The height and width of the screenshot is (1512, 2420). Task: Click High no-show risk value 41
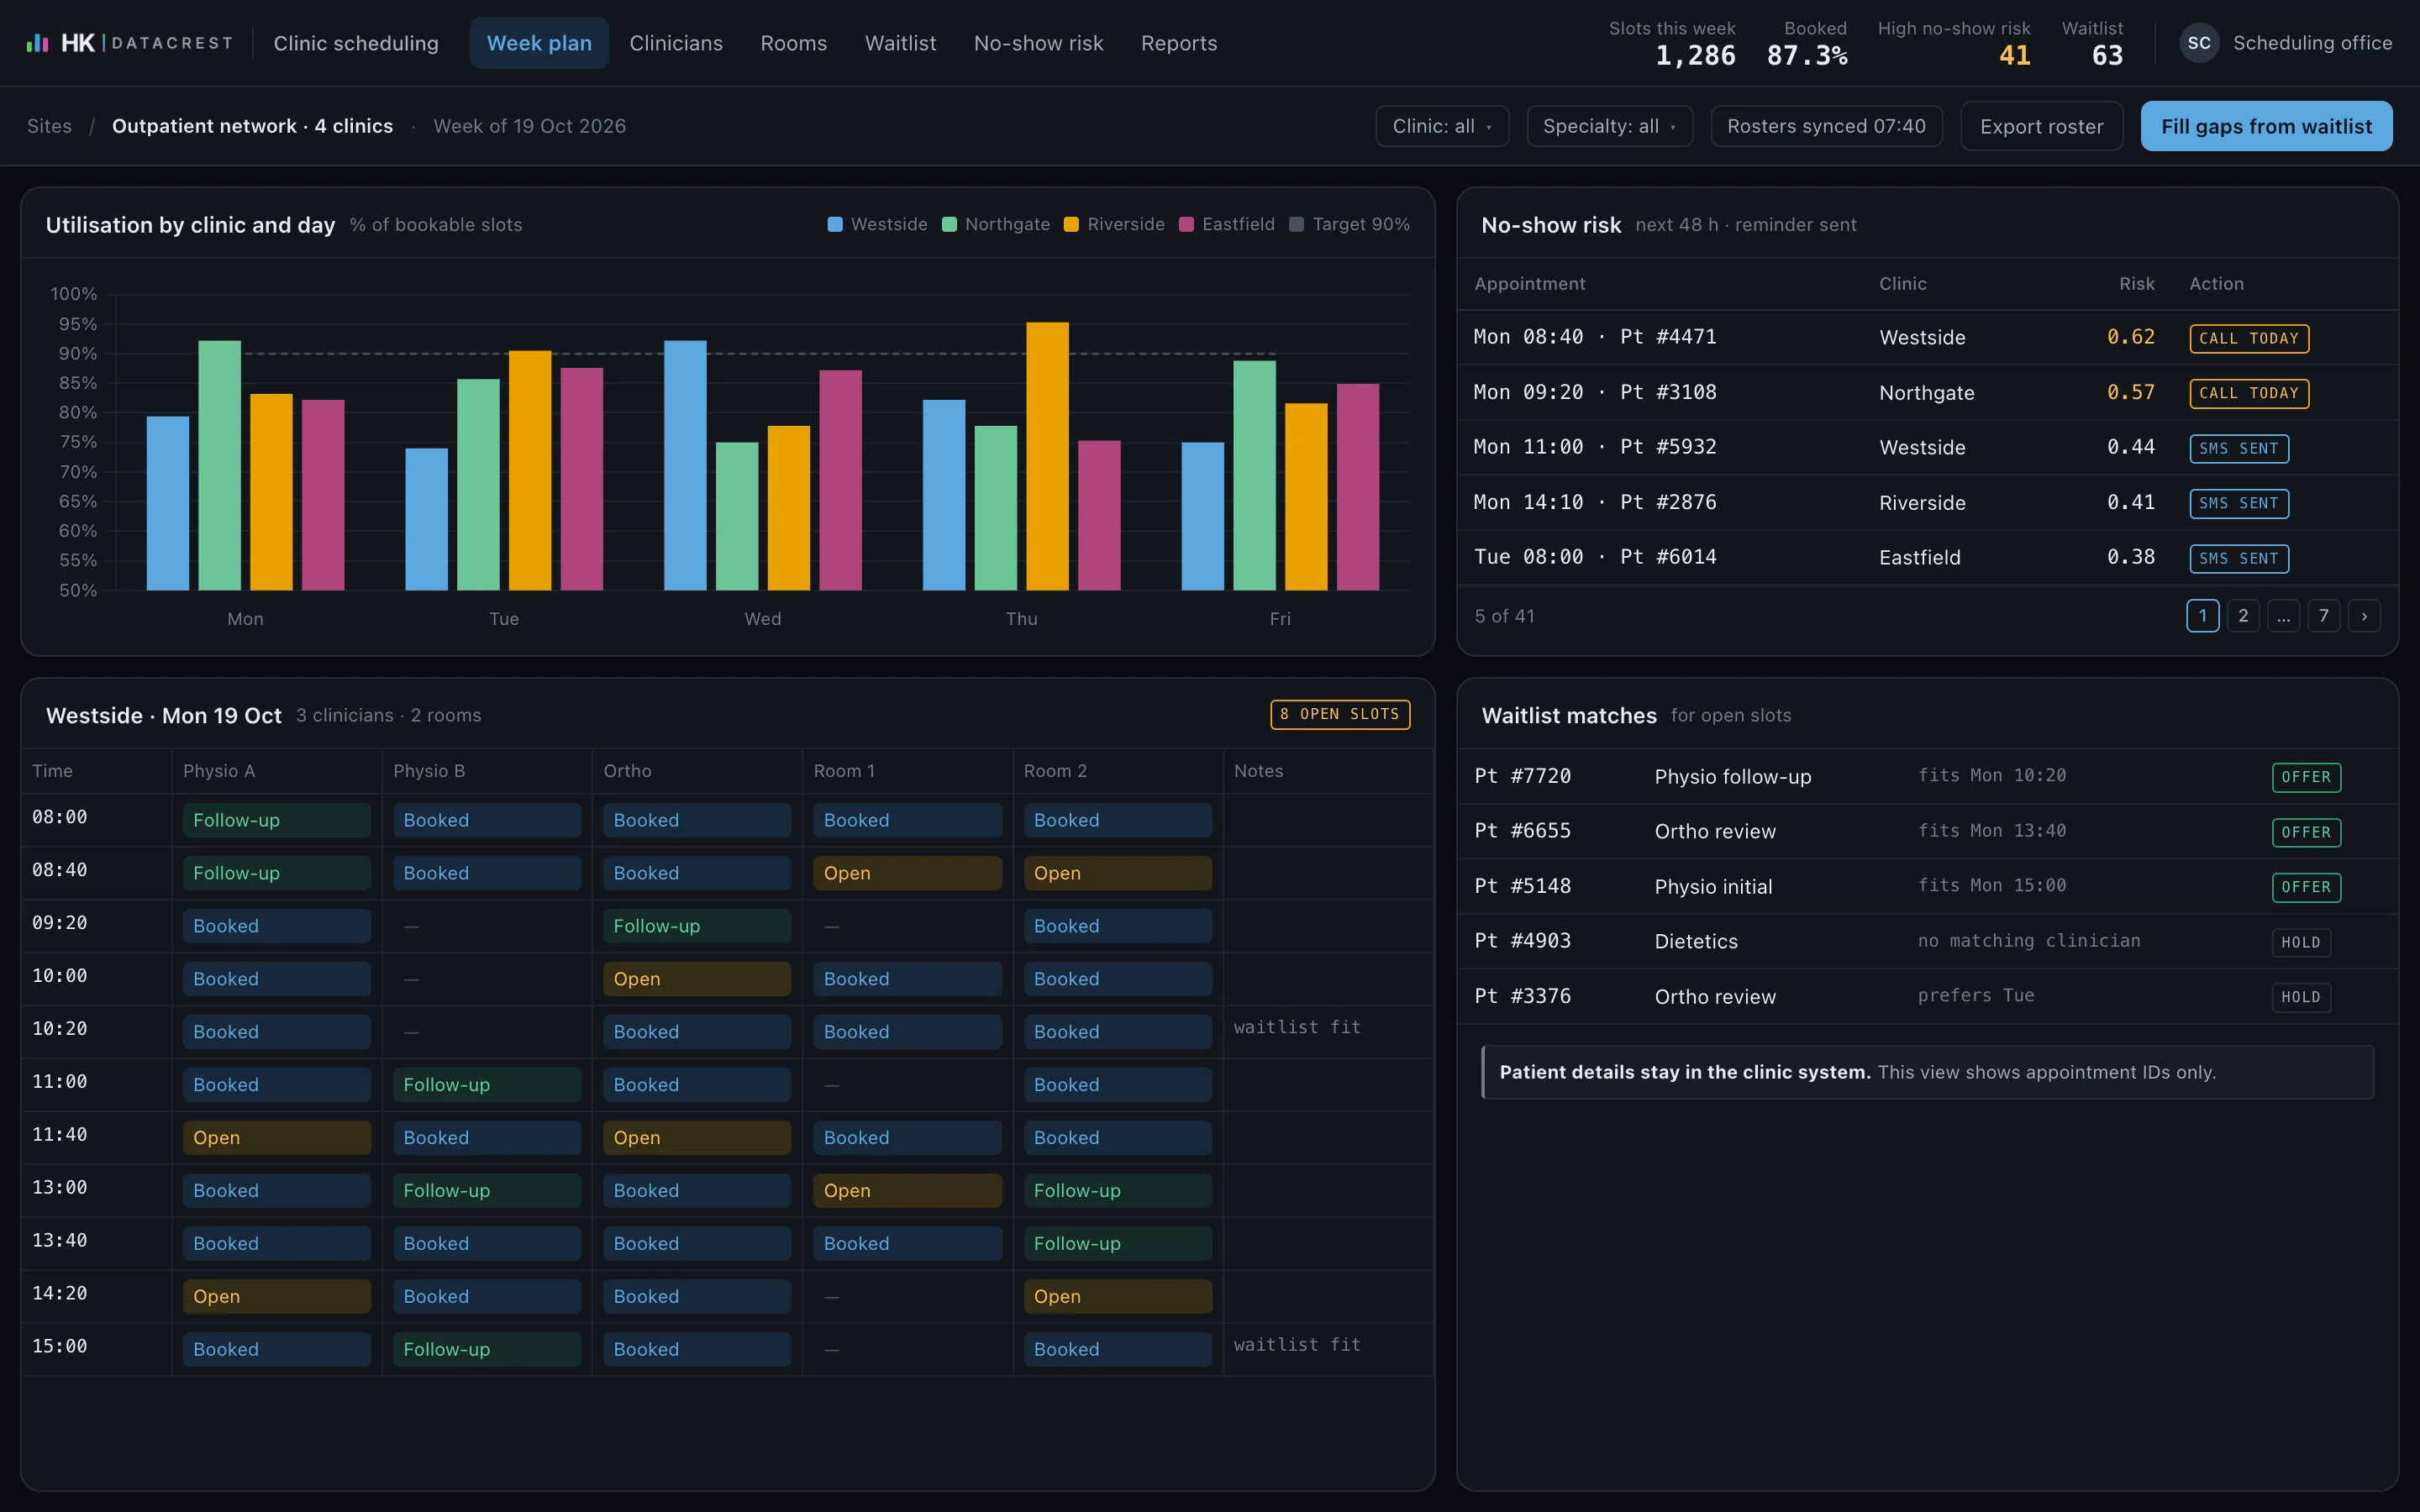pyautogui.click(x=2014, y=56)
